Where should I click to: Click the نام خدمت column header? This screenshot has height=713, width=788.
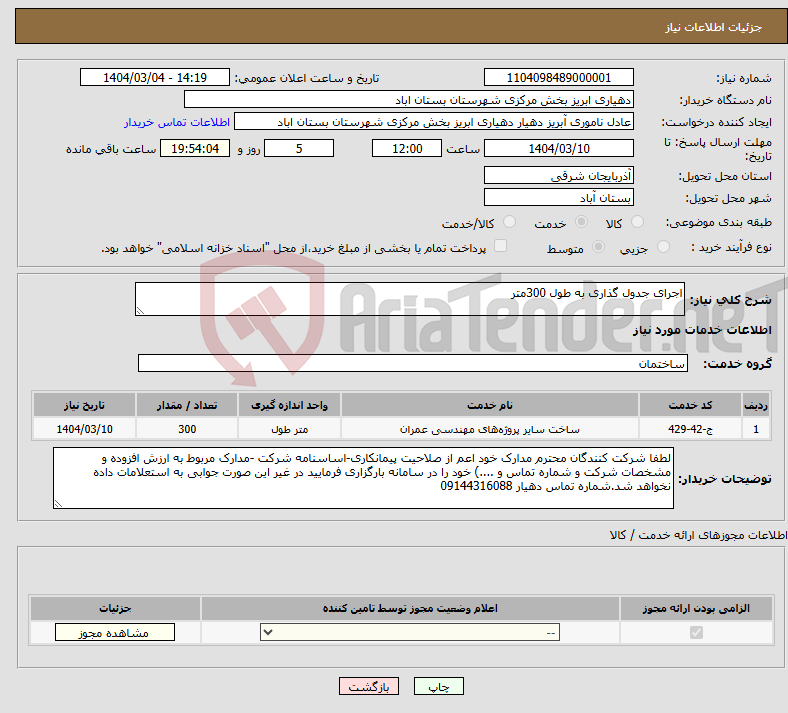coord(489,405)
